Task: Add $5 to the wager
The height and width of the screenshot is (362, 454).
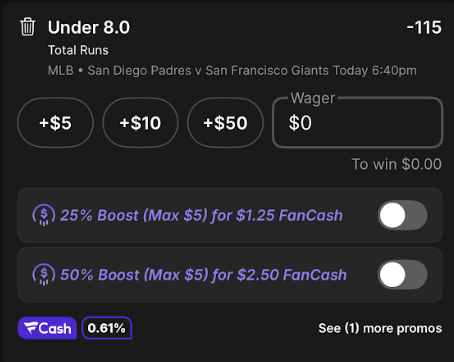Action: click(x=55, y=123)
